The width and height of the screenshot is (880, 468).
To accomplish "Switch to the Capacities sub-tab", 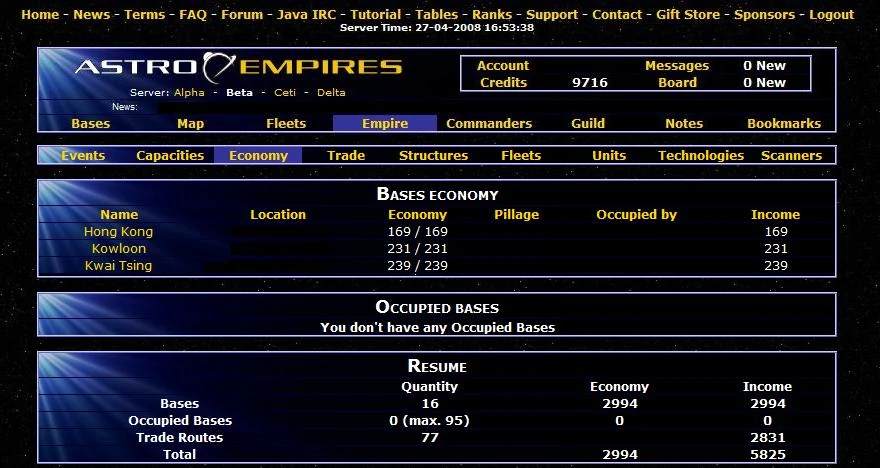I will point(170,155).
